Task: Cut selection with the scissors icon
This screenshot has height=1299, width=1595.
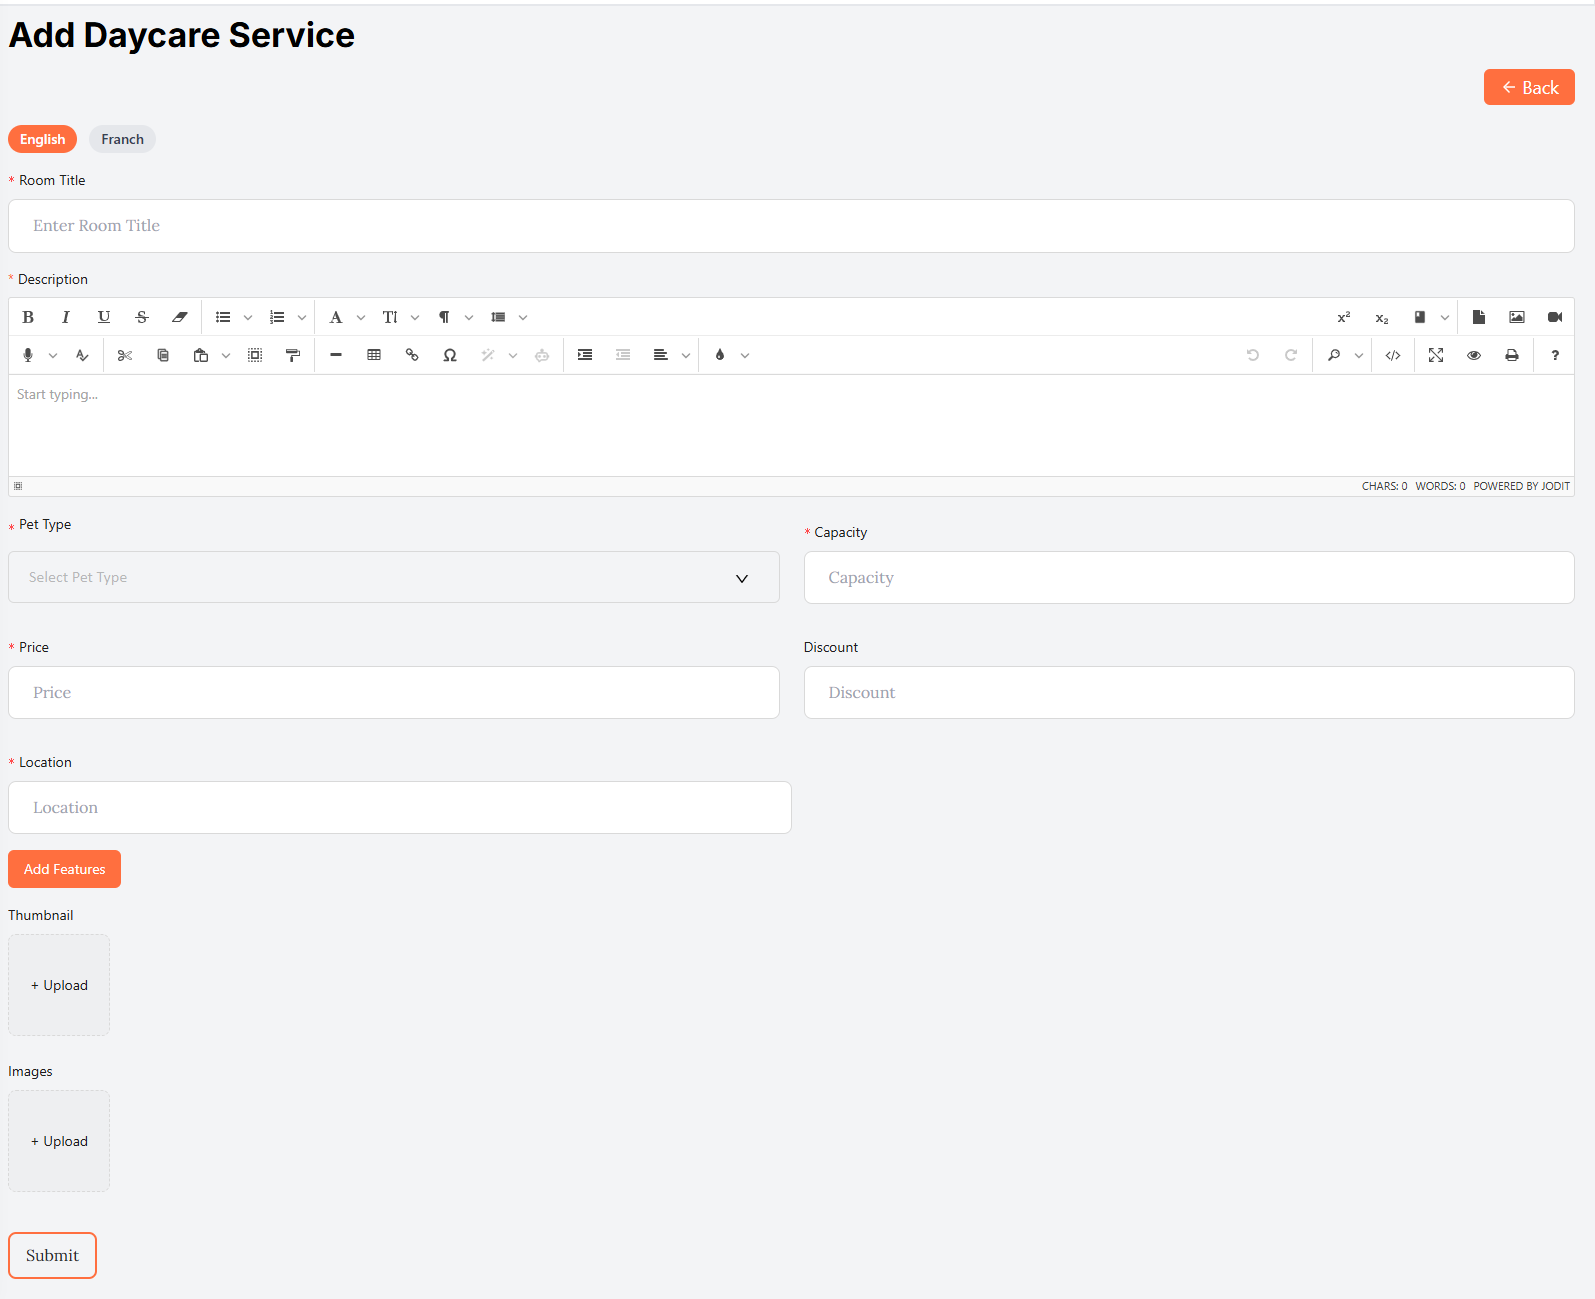Action: tap(125, 355)
